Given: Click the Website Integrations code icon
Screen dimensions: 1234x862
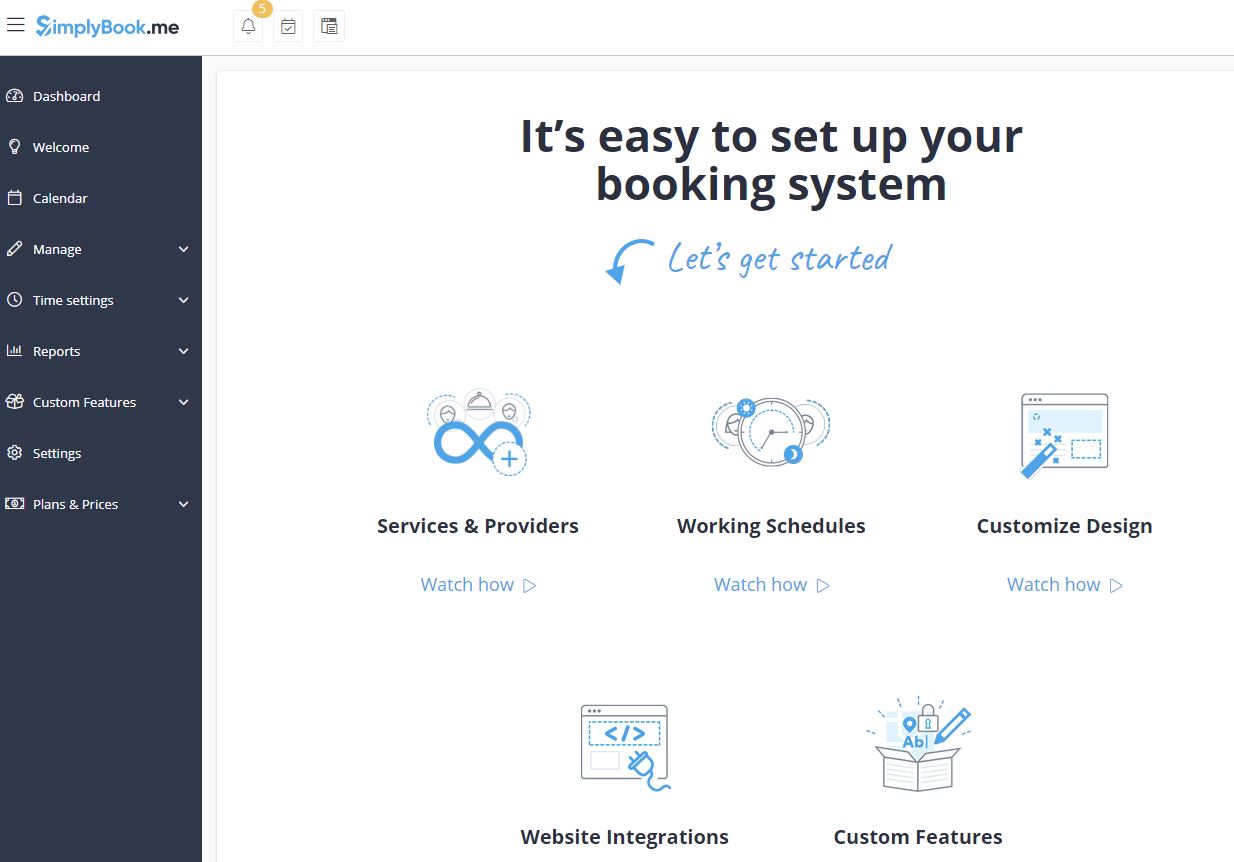Looking at the screenshot, I should coord(625,747).
